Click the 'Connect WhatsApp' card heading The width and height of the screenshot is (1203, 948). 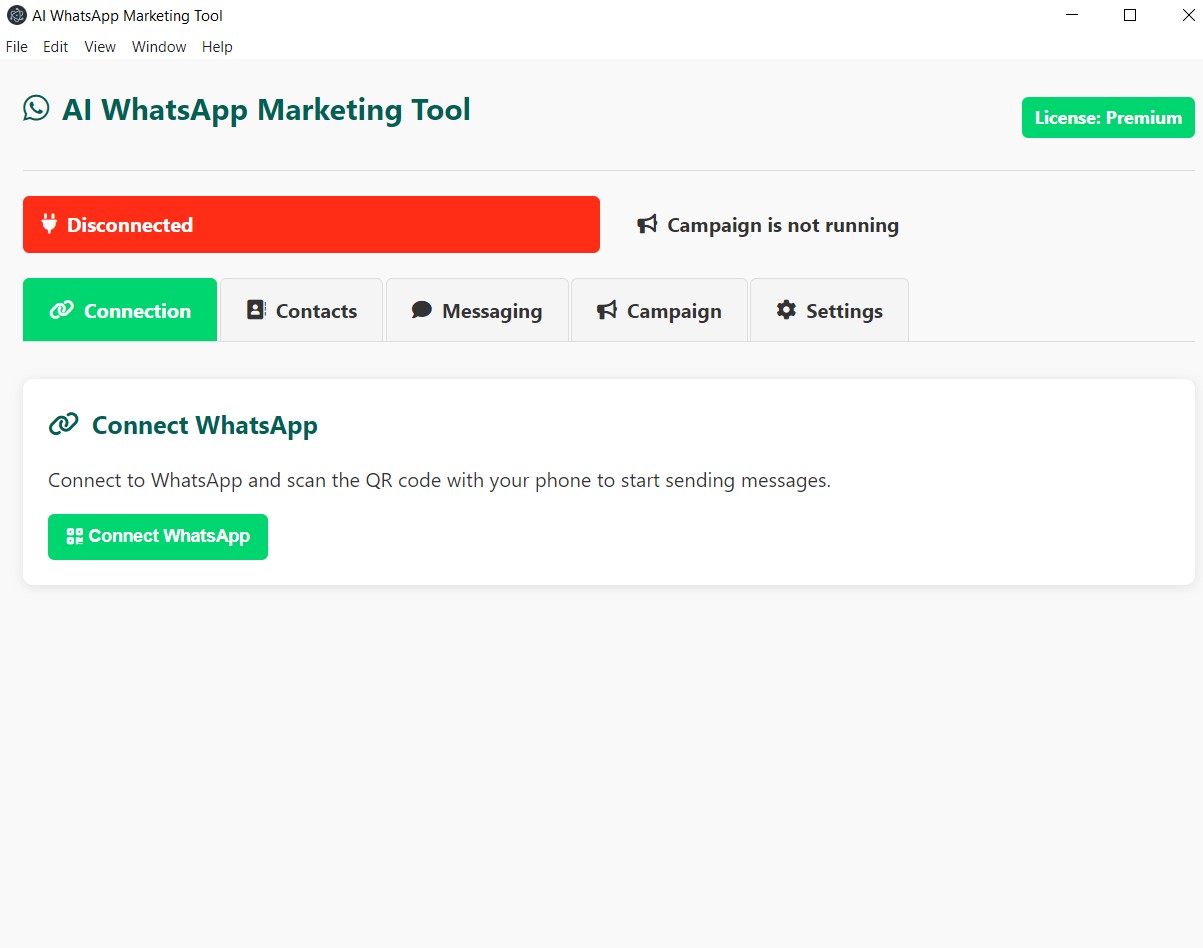coord(205,425)
